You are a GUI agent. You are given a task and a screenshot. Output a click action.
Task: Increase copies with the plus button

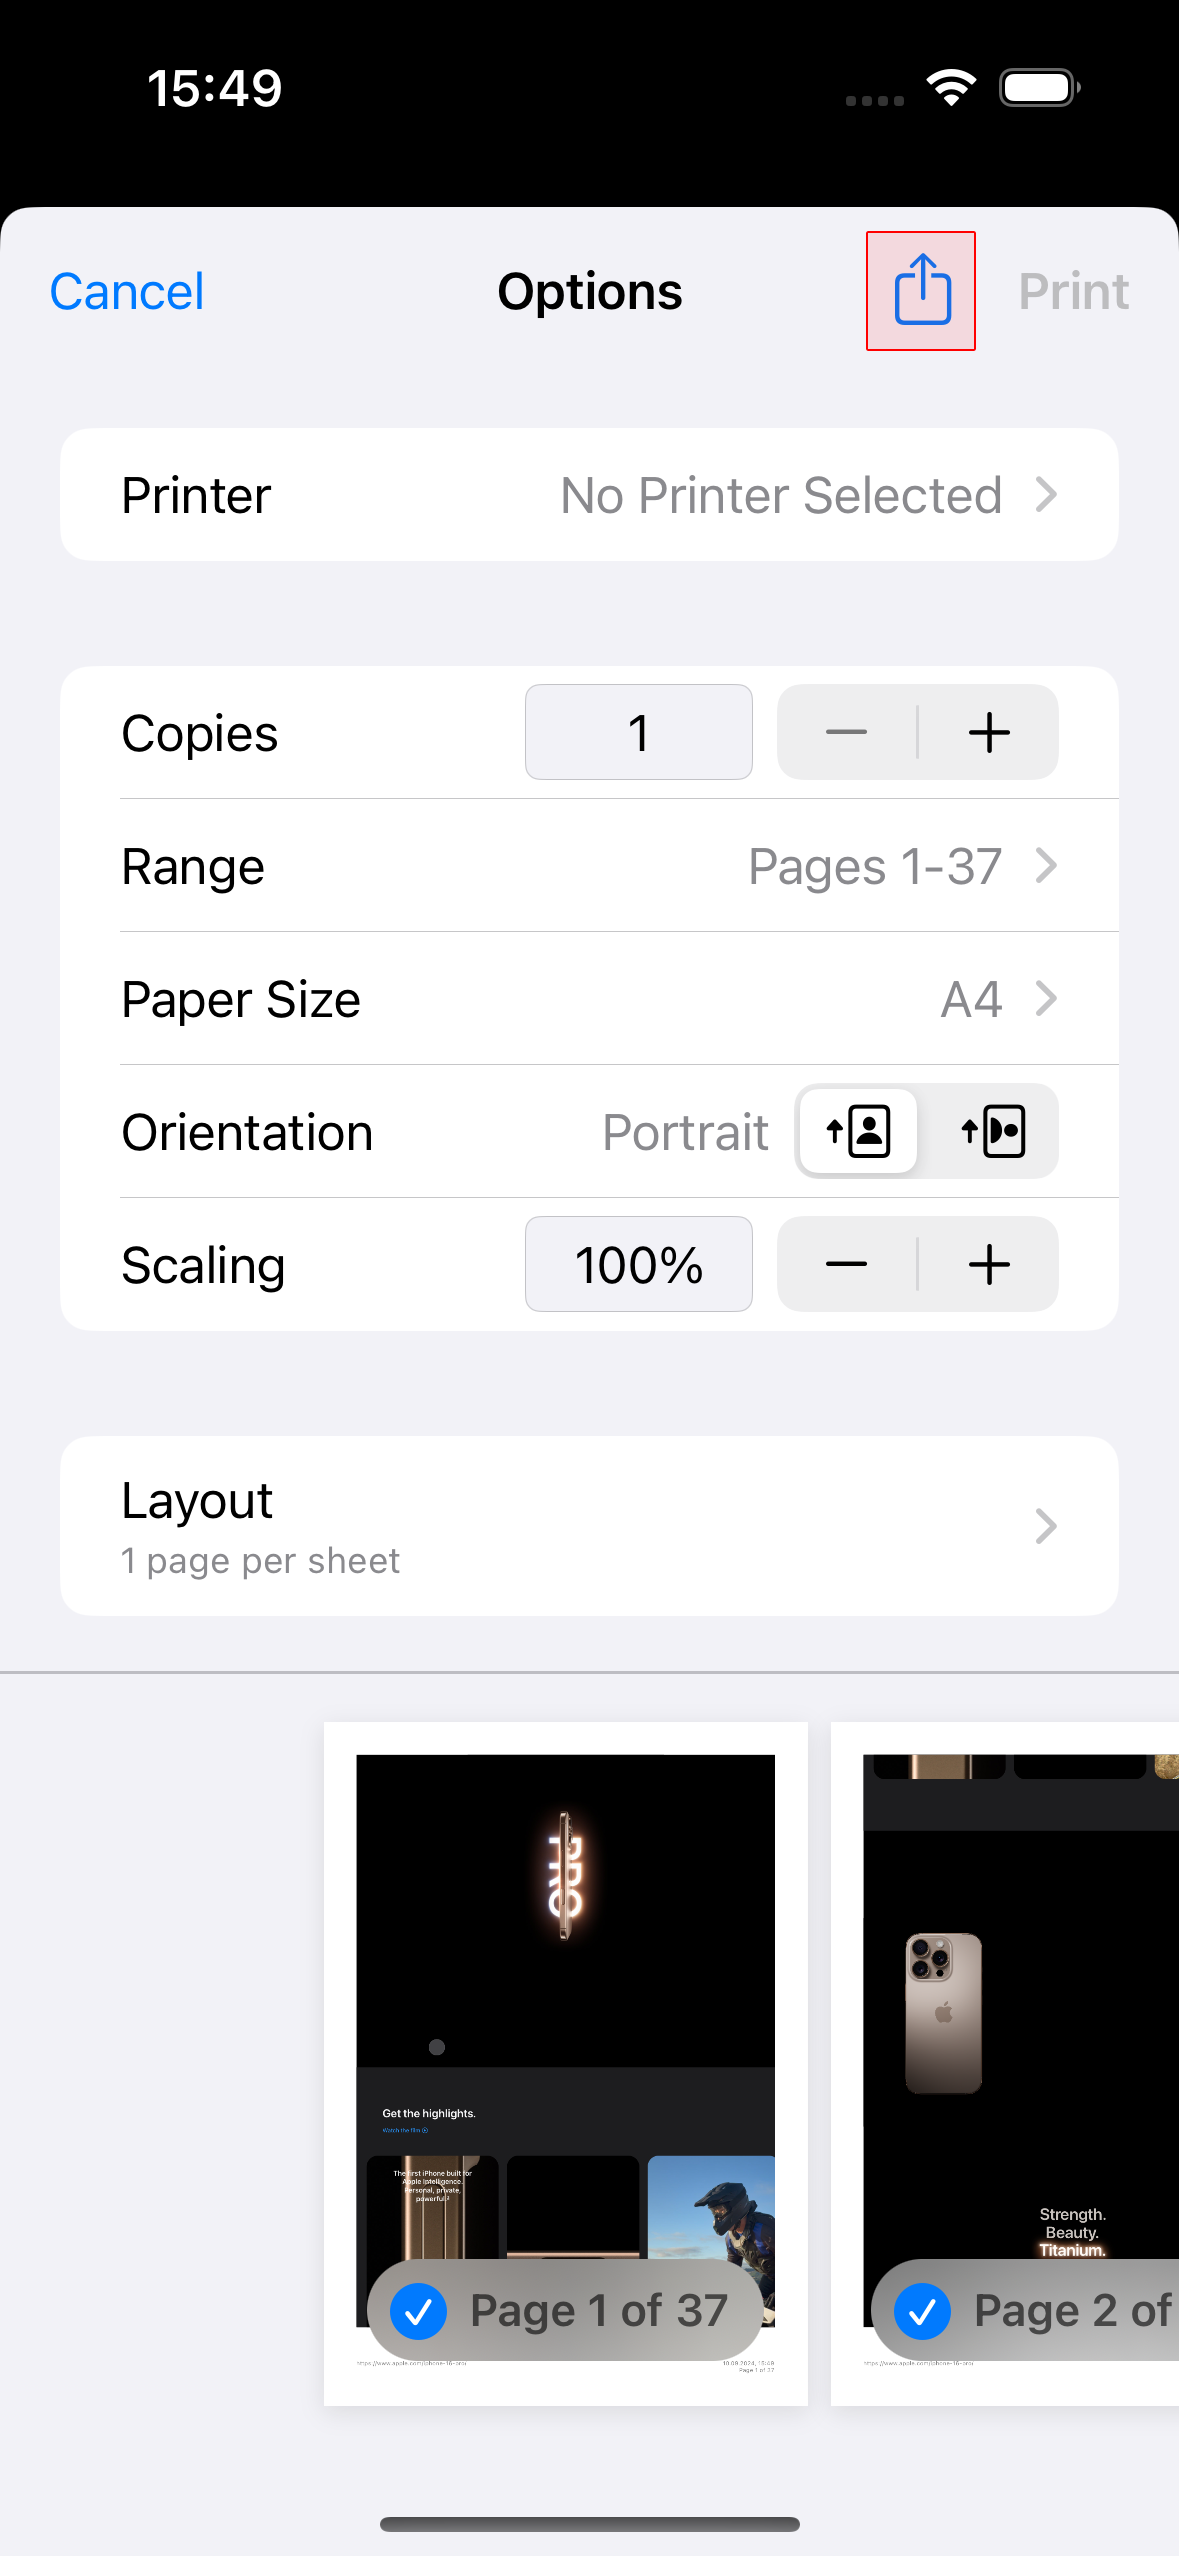click(989, 732)
